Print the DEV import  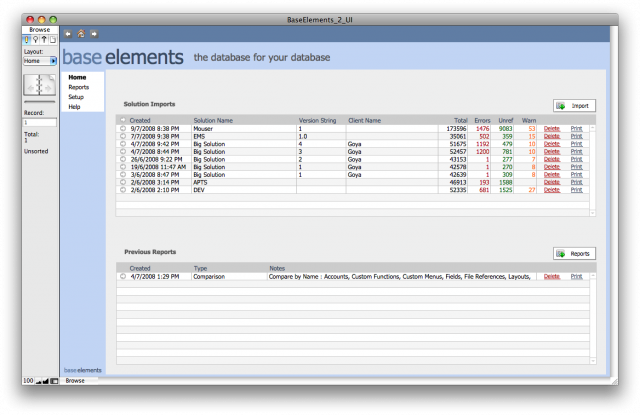576,190
